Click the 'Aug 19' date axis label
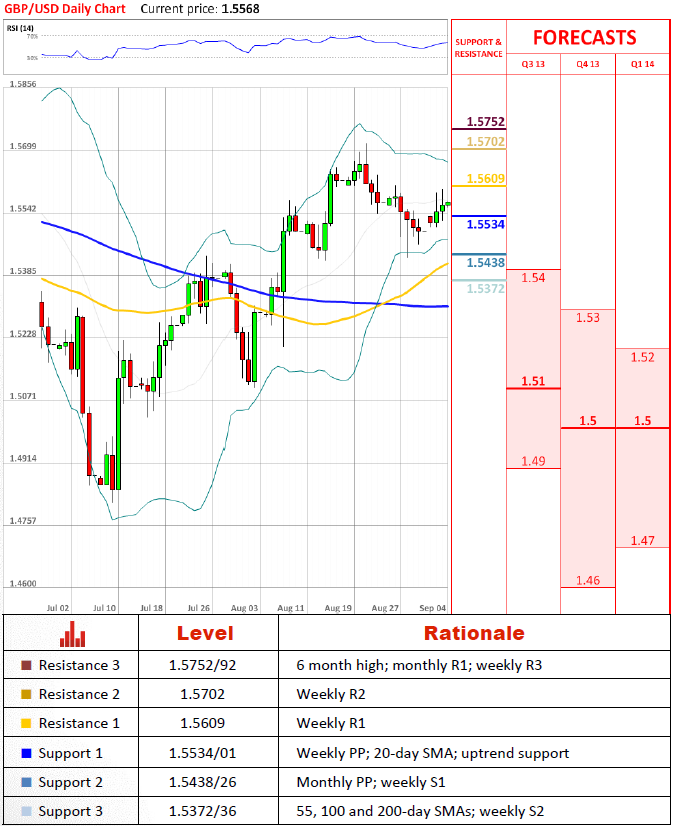The width and height of the screenshot is (673, 826). (x=338, y=608)
